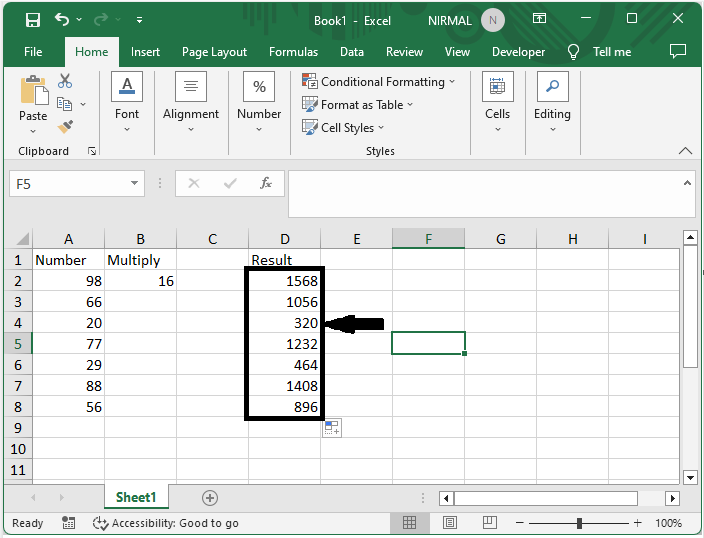The image size is (704, 538).
Task: Click the Redo arrow icon
Action: click(x=101, y=19)
